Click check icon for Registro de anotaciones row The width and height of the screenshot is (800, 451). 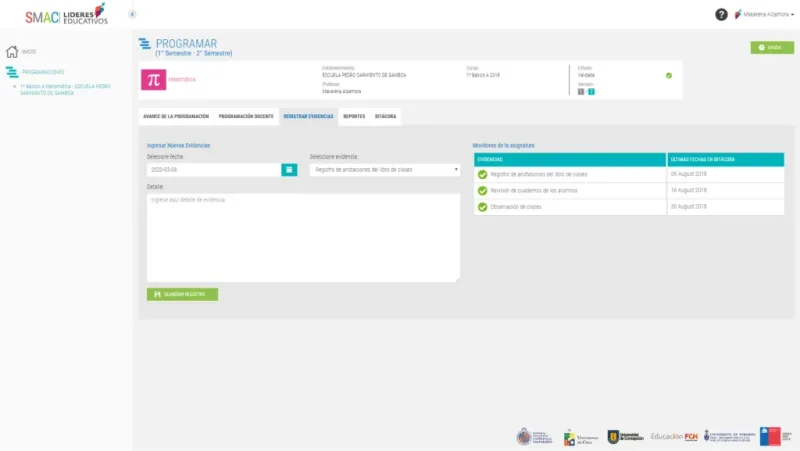(482, 174)
